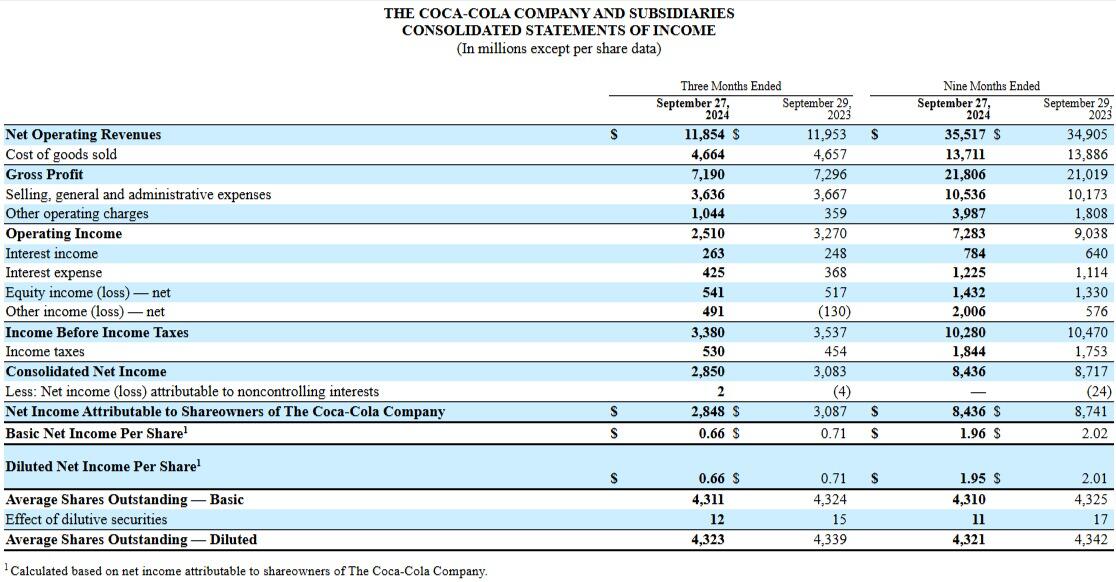The width and height of the screenshot is (1116, 582).
Task: Click 'Average Shares Outstanding — Diluted' label
Action: (132, 539)
